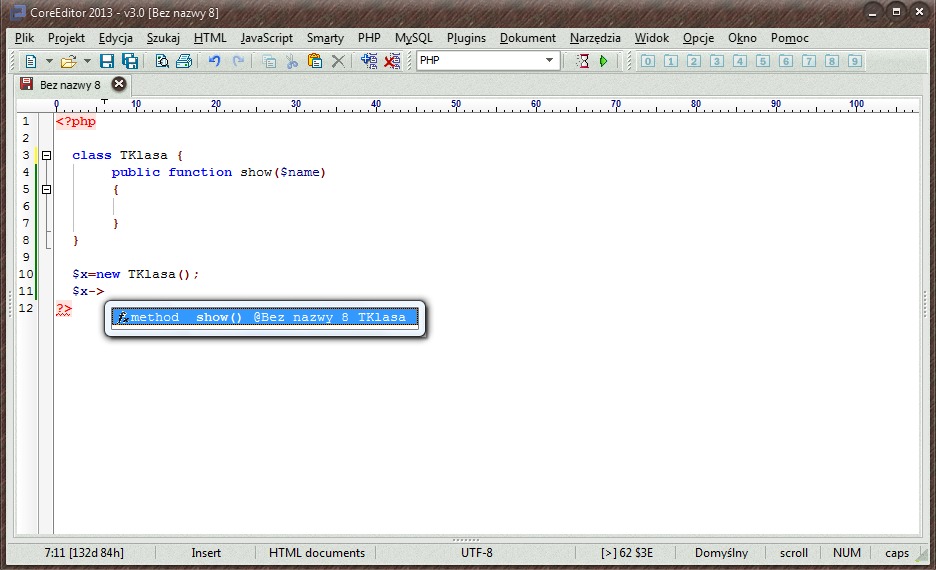Select bookmark folder 3
Image resolution: width=936 pixels, height=570 pixels.
point(717,61)
